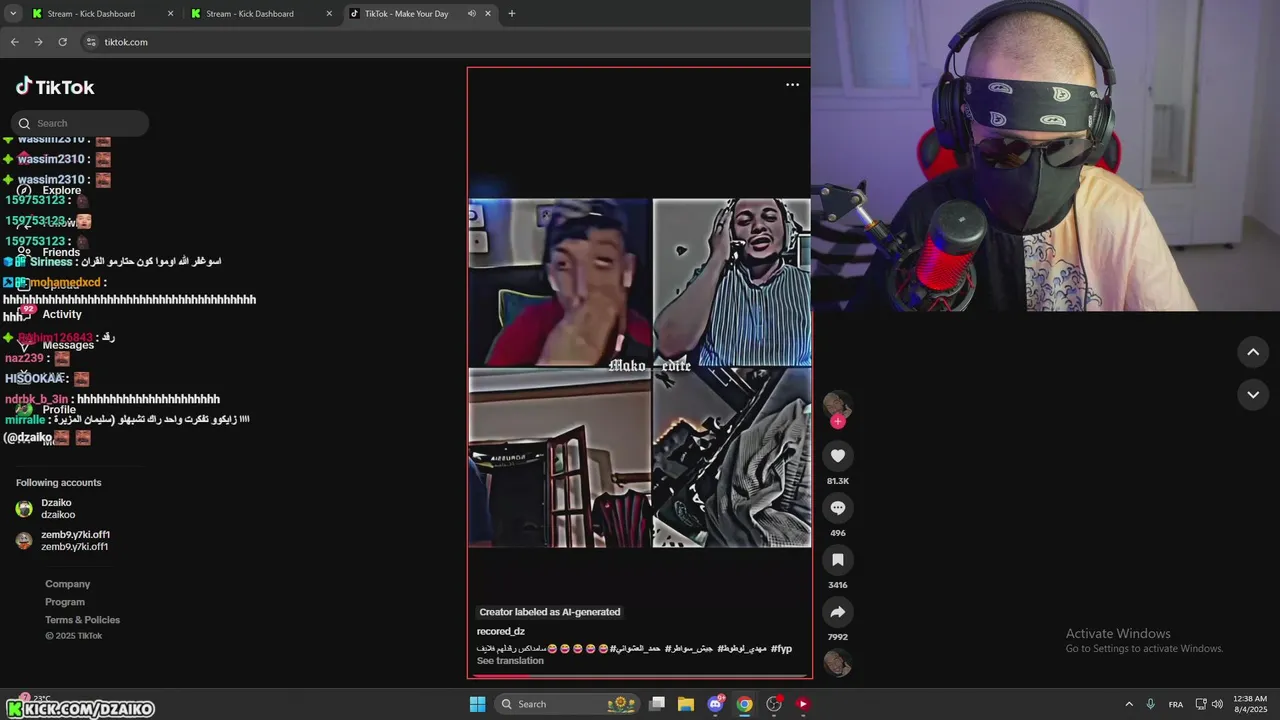Image resolution: width=1280 pixels, height=720 pixels.
Task: Open Discord from the taskbar
Action: (x=715, y=704)
